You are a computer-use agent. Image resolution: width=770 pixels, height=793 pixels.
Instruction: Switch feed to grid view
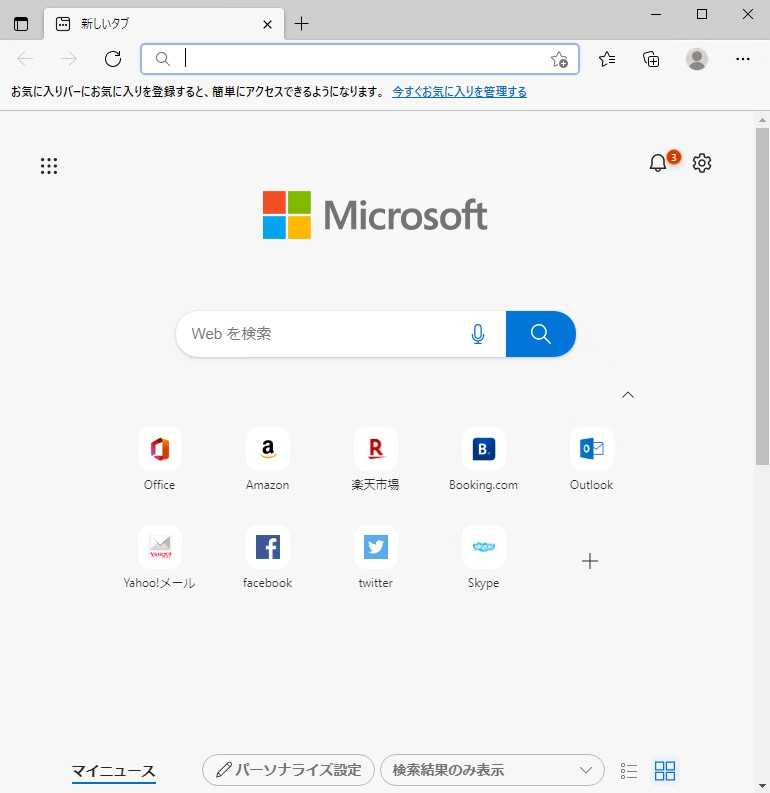coord(665,771)
